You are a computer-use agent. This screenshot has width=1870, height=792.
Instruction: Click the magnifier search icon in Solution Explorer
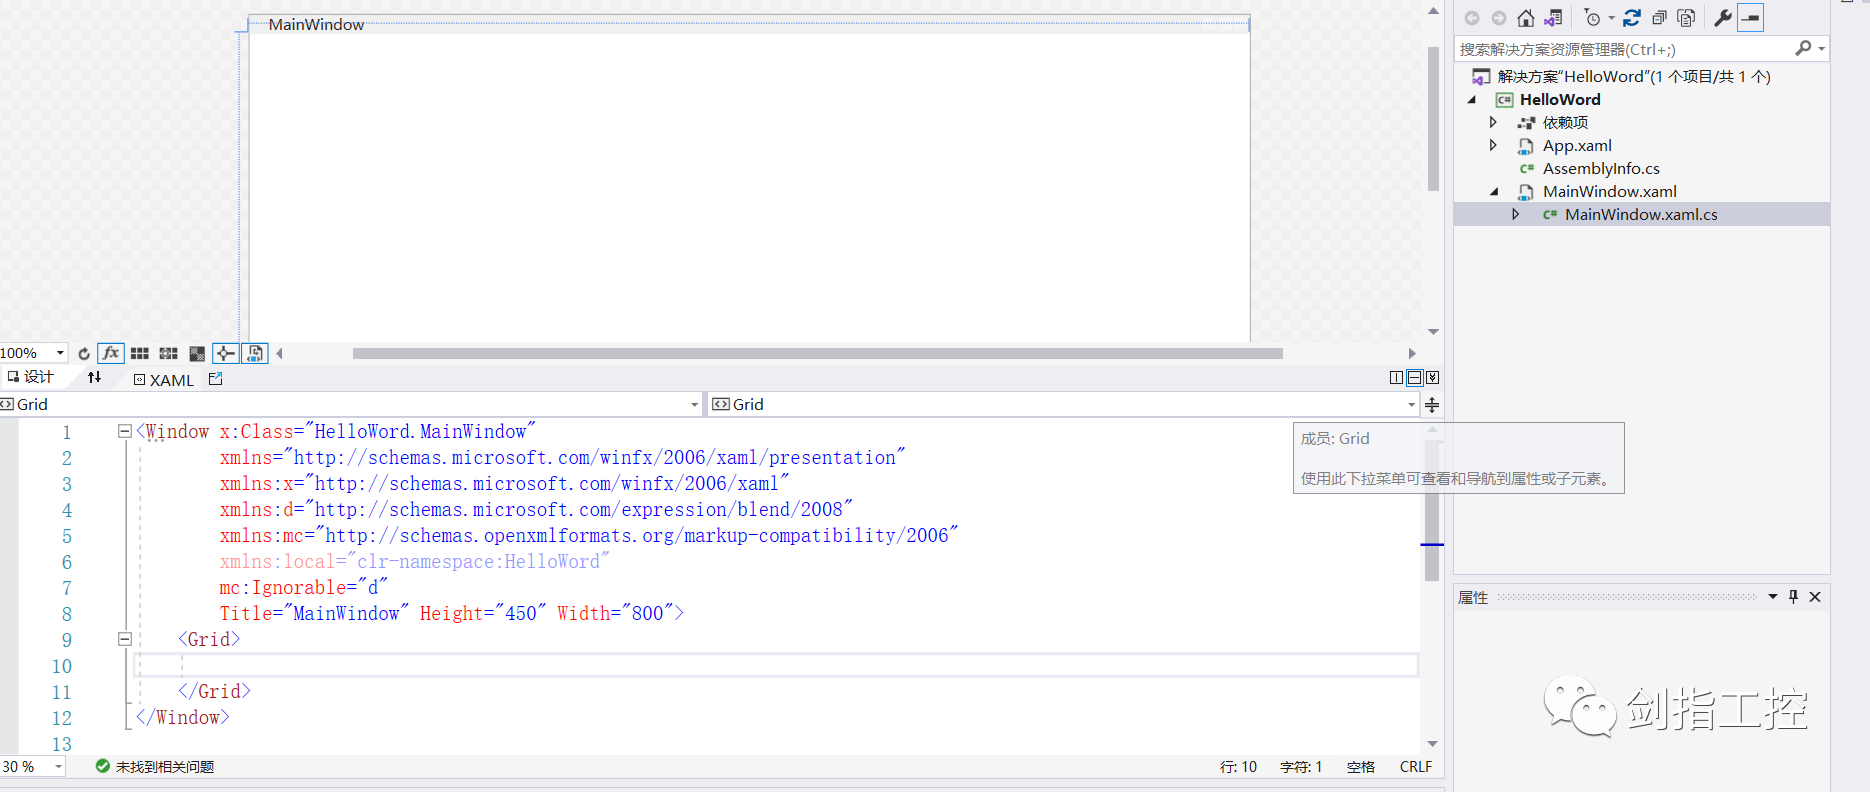[x=1803, y=48]
